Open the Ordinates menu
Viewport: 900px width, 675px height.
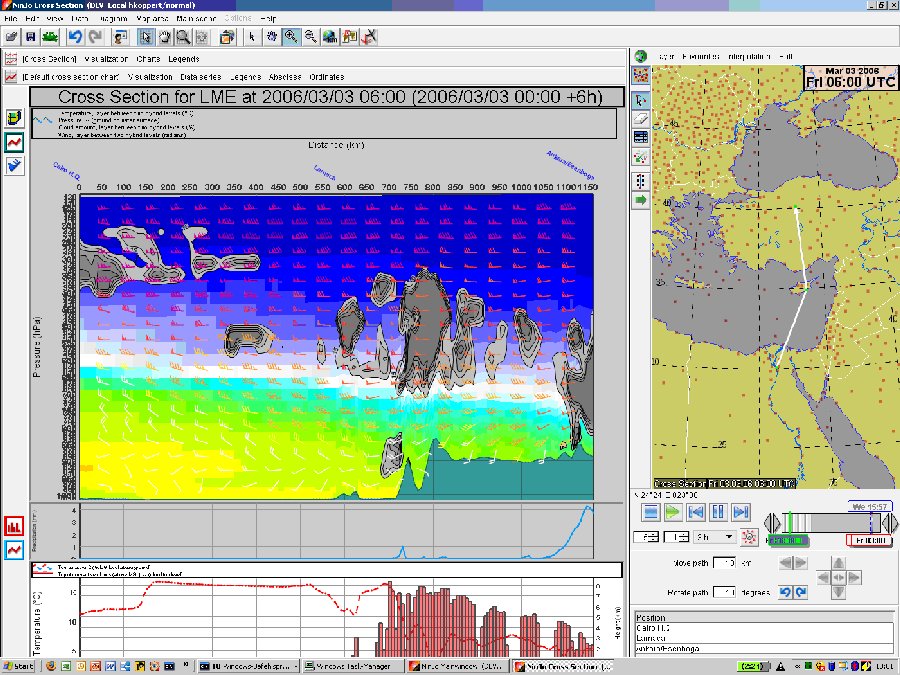tap(327, 77)
